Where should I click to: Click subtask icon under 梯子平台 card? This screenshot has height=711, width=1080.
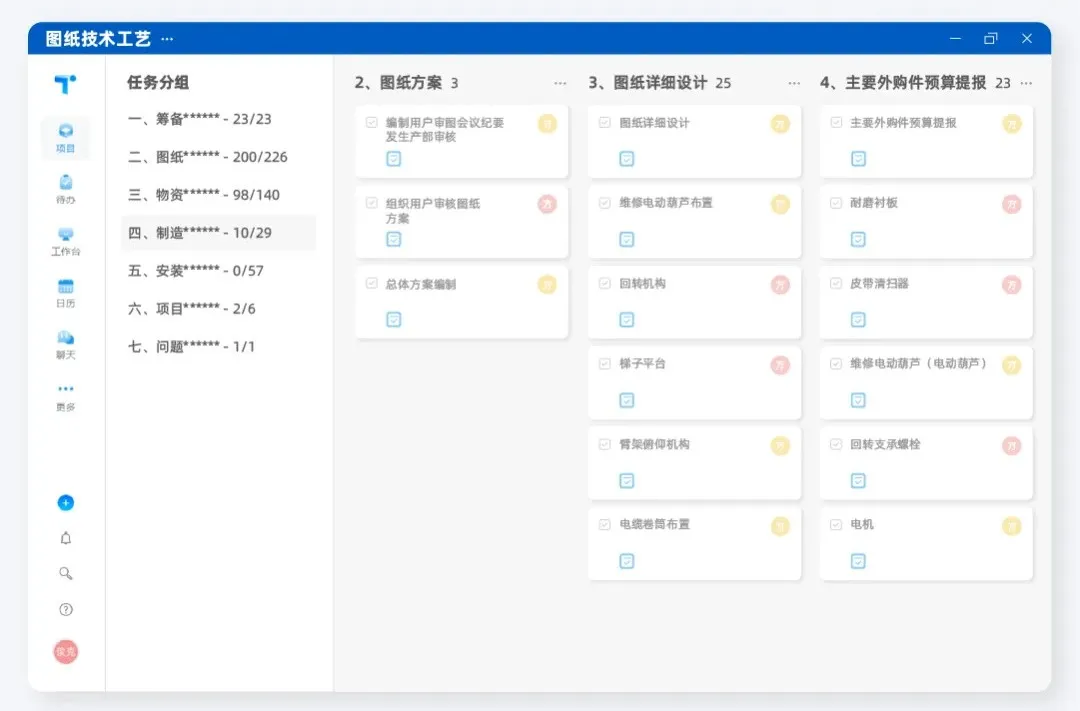point(626,400)
